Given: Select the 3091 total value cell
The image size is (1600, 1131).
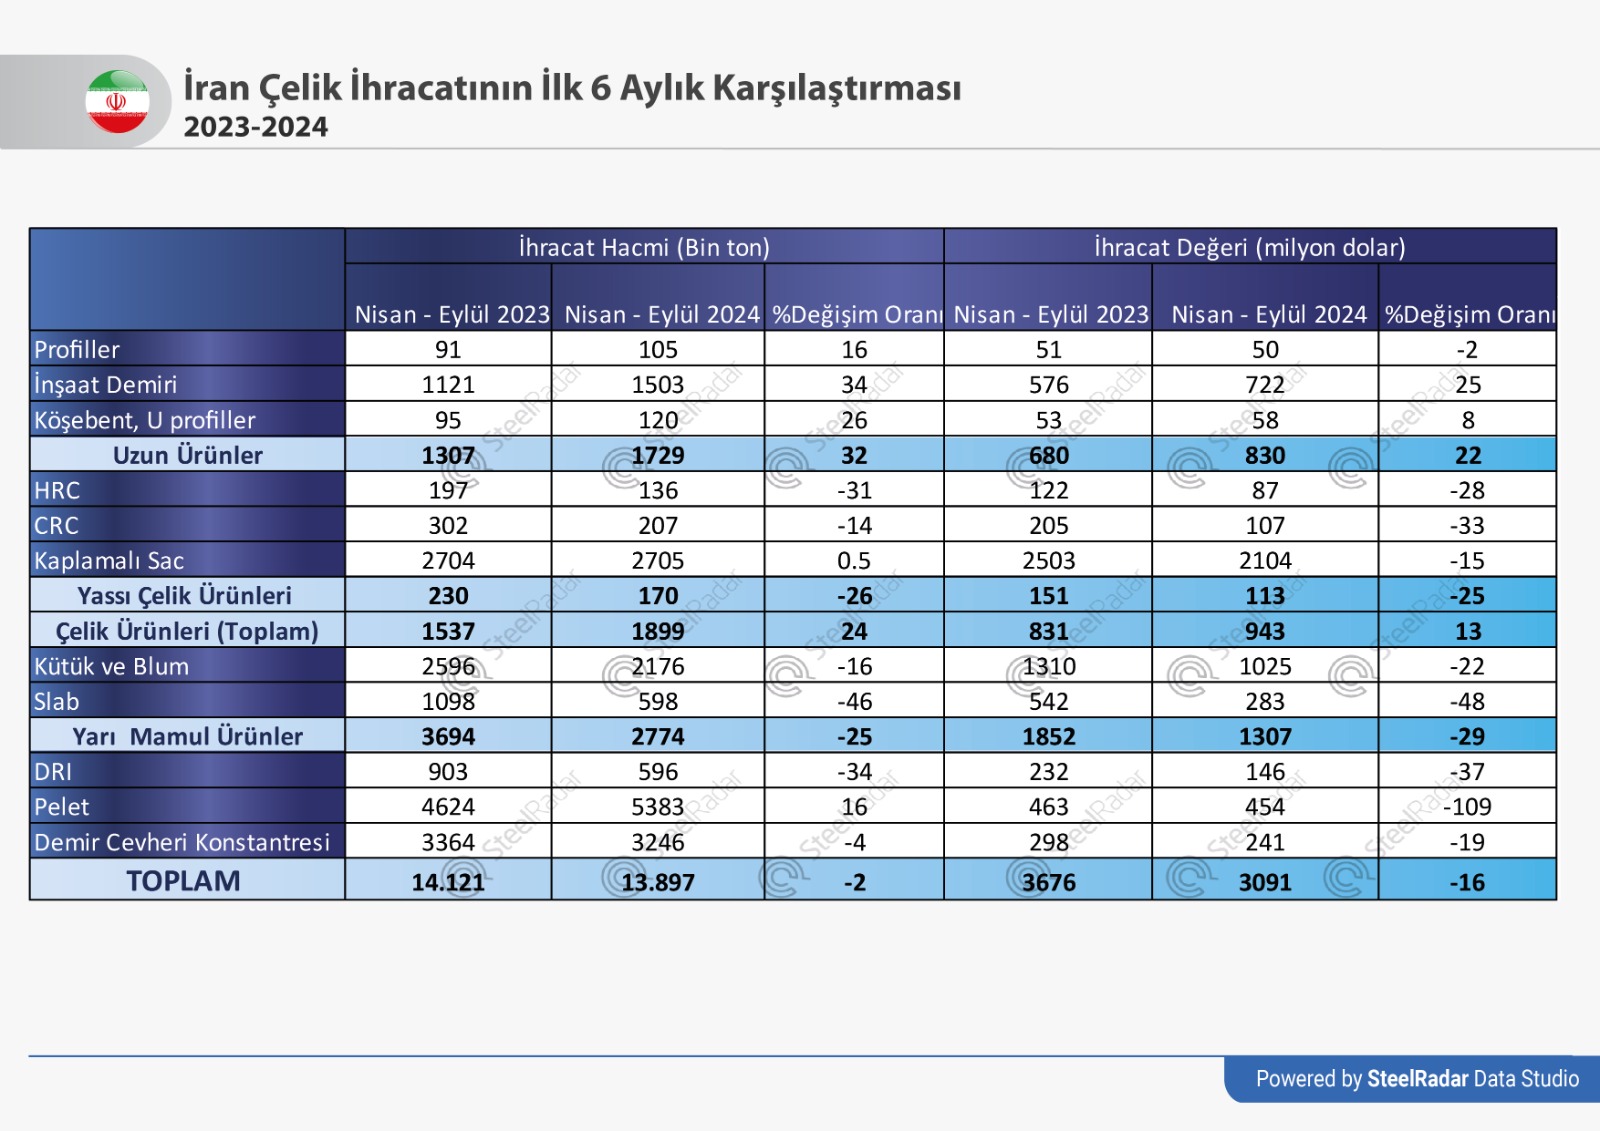Looking at the screenshot, I should 1265,882.
